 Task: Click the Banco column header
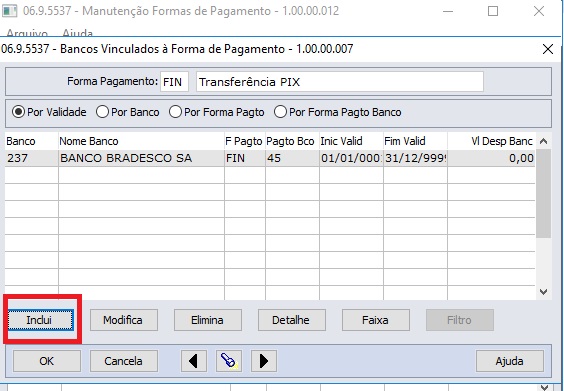click(x=32, y=141)
